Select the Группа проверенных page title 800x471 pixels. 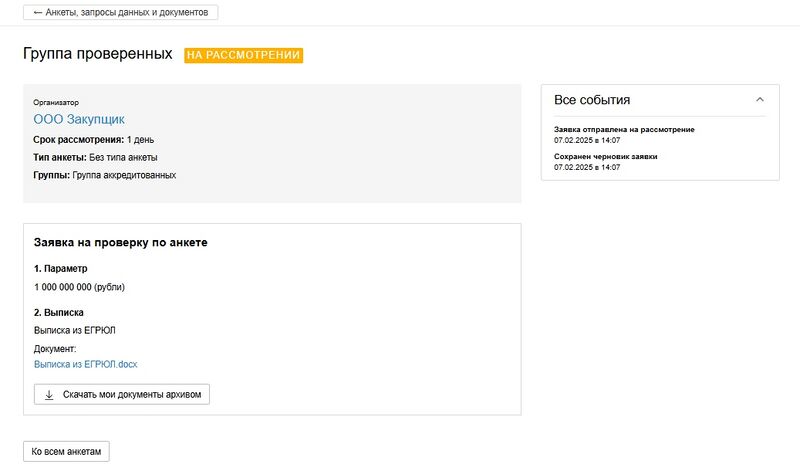(98, 54)
